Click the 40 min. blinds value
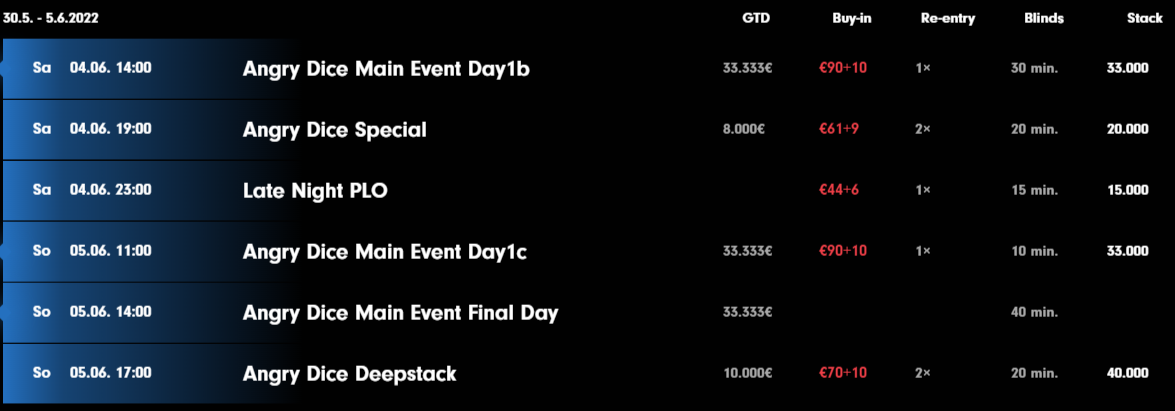The image size is (1175, 411). point(1034,311)
